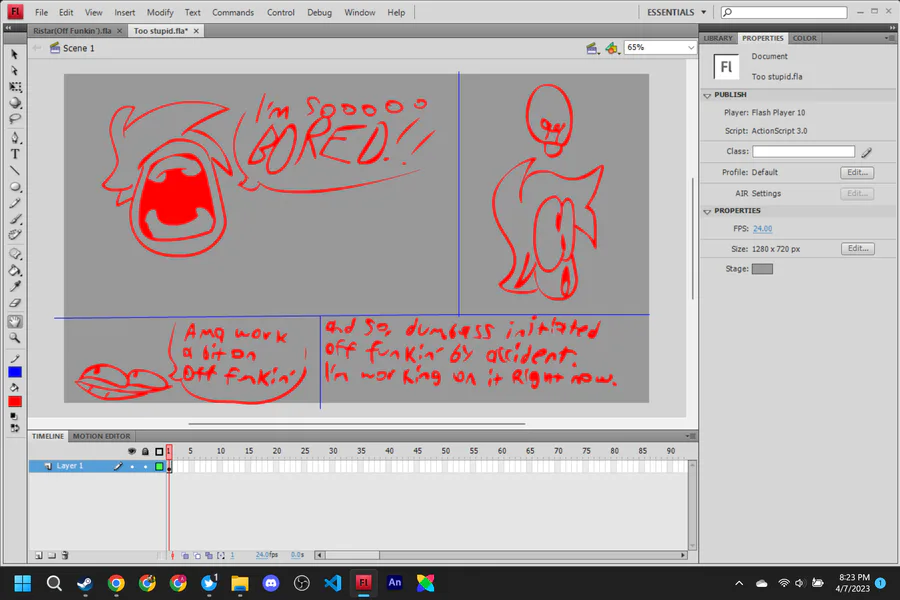Select the Eyedropper tool
Viewport: 900px width, 600px height.
click(15, 287)
